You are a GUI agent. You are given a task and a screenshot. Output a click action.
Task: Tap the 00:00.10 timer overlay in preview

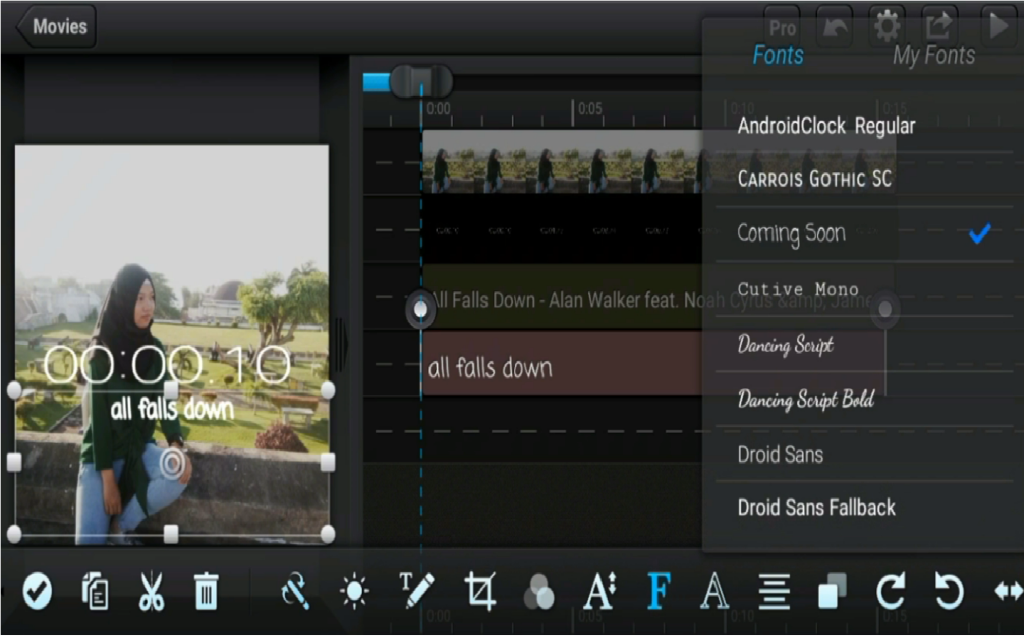tap(167, 364)
